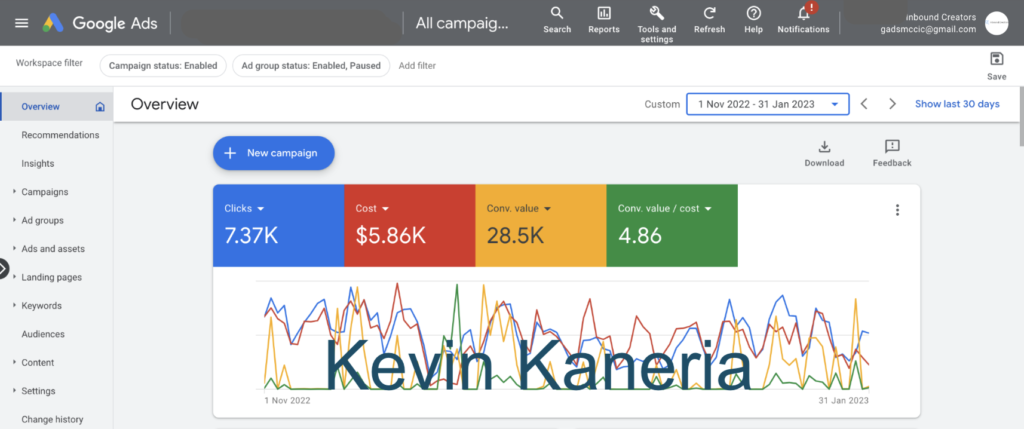The width and height of the screenshot is (1024, 429).
Task: Click the page vertical scrollbar
Action: pos(1021,118)
